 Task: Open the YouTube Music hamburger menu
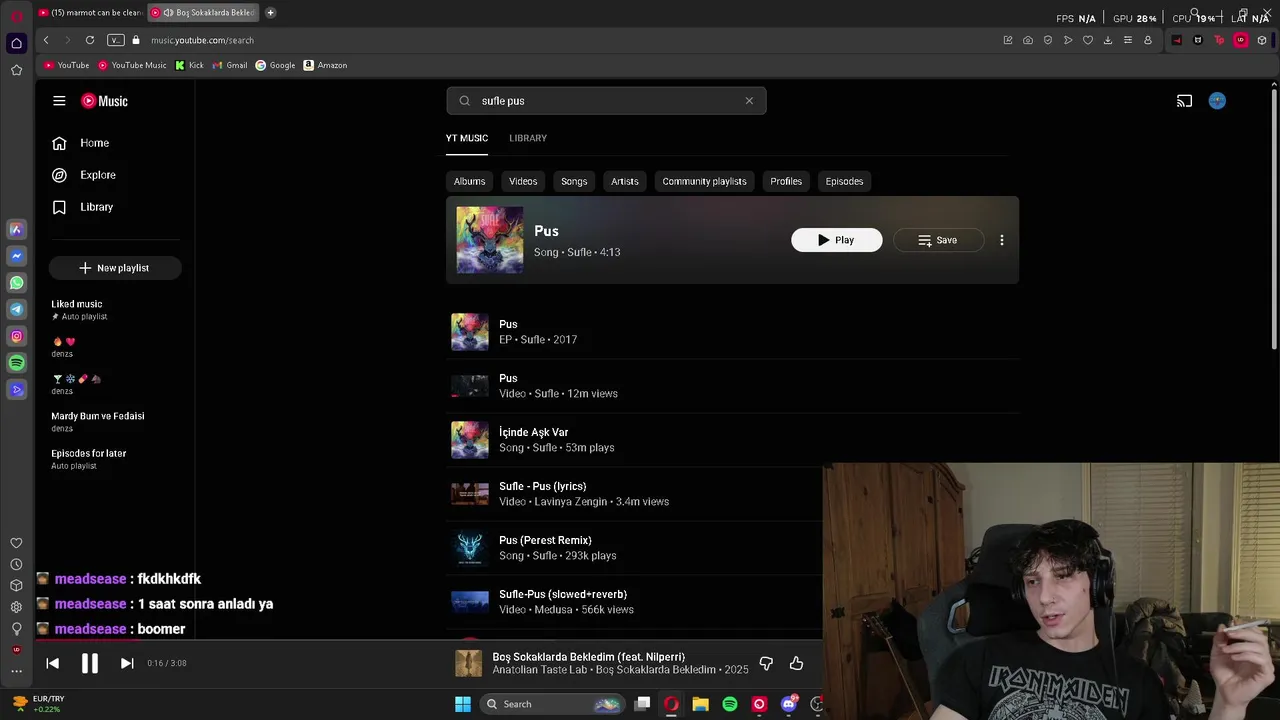(x=59, y=101)
